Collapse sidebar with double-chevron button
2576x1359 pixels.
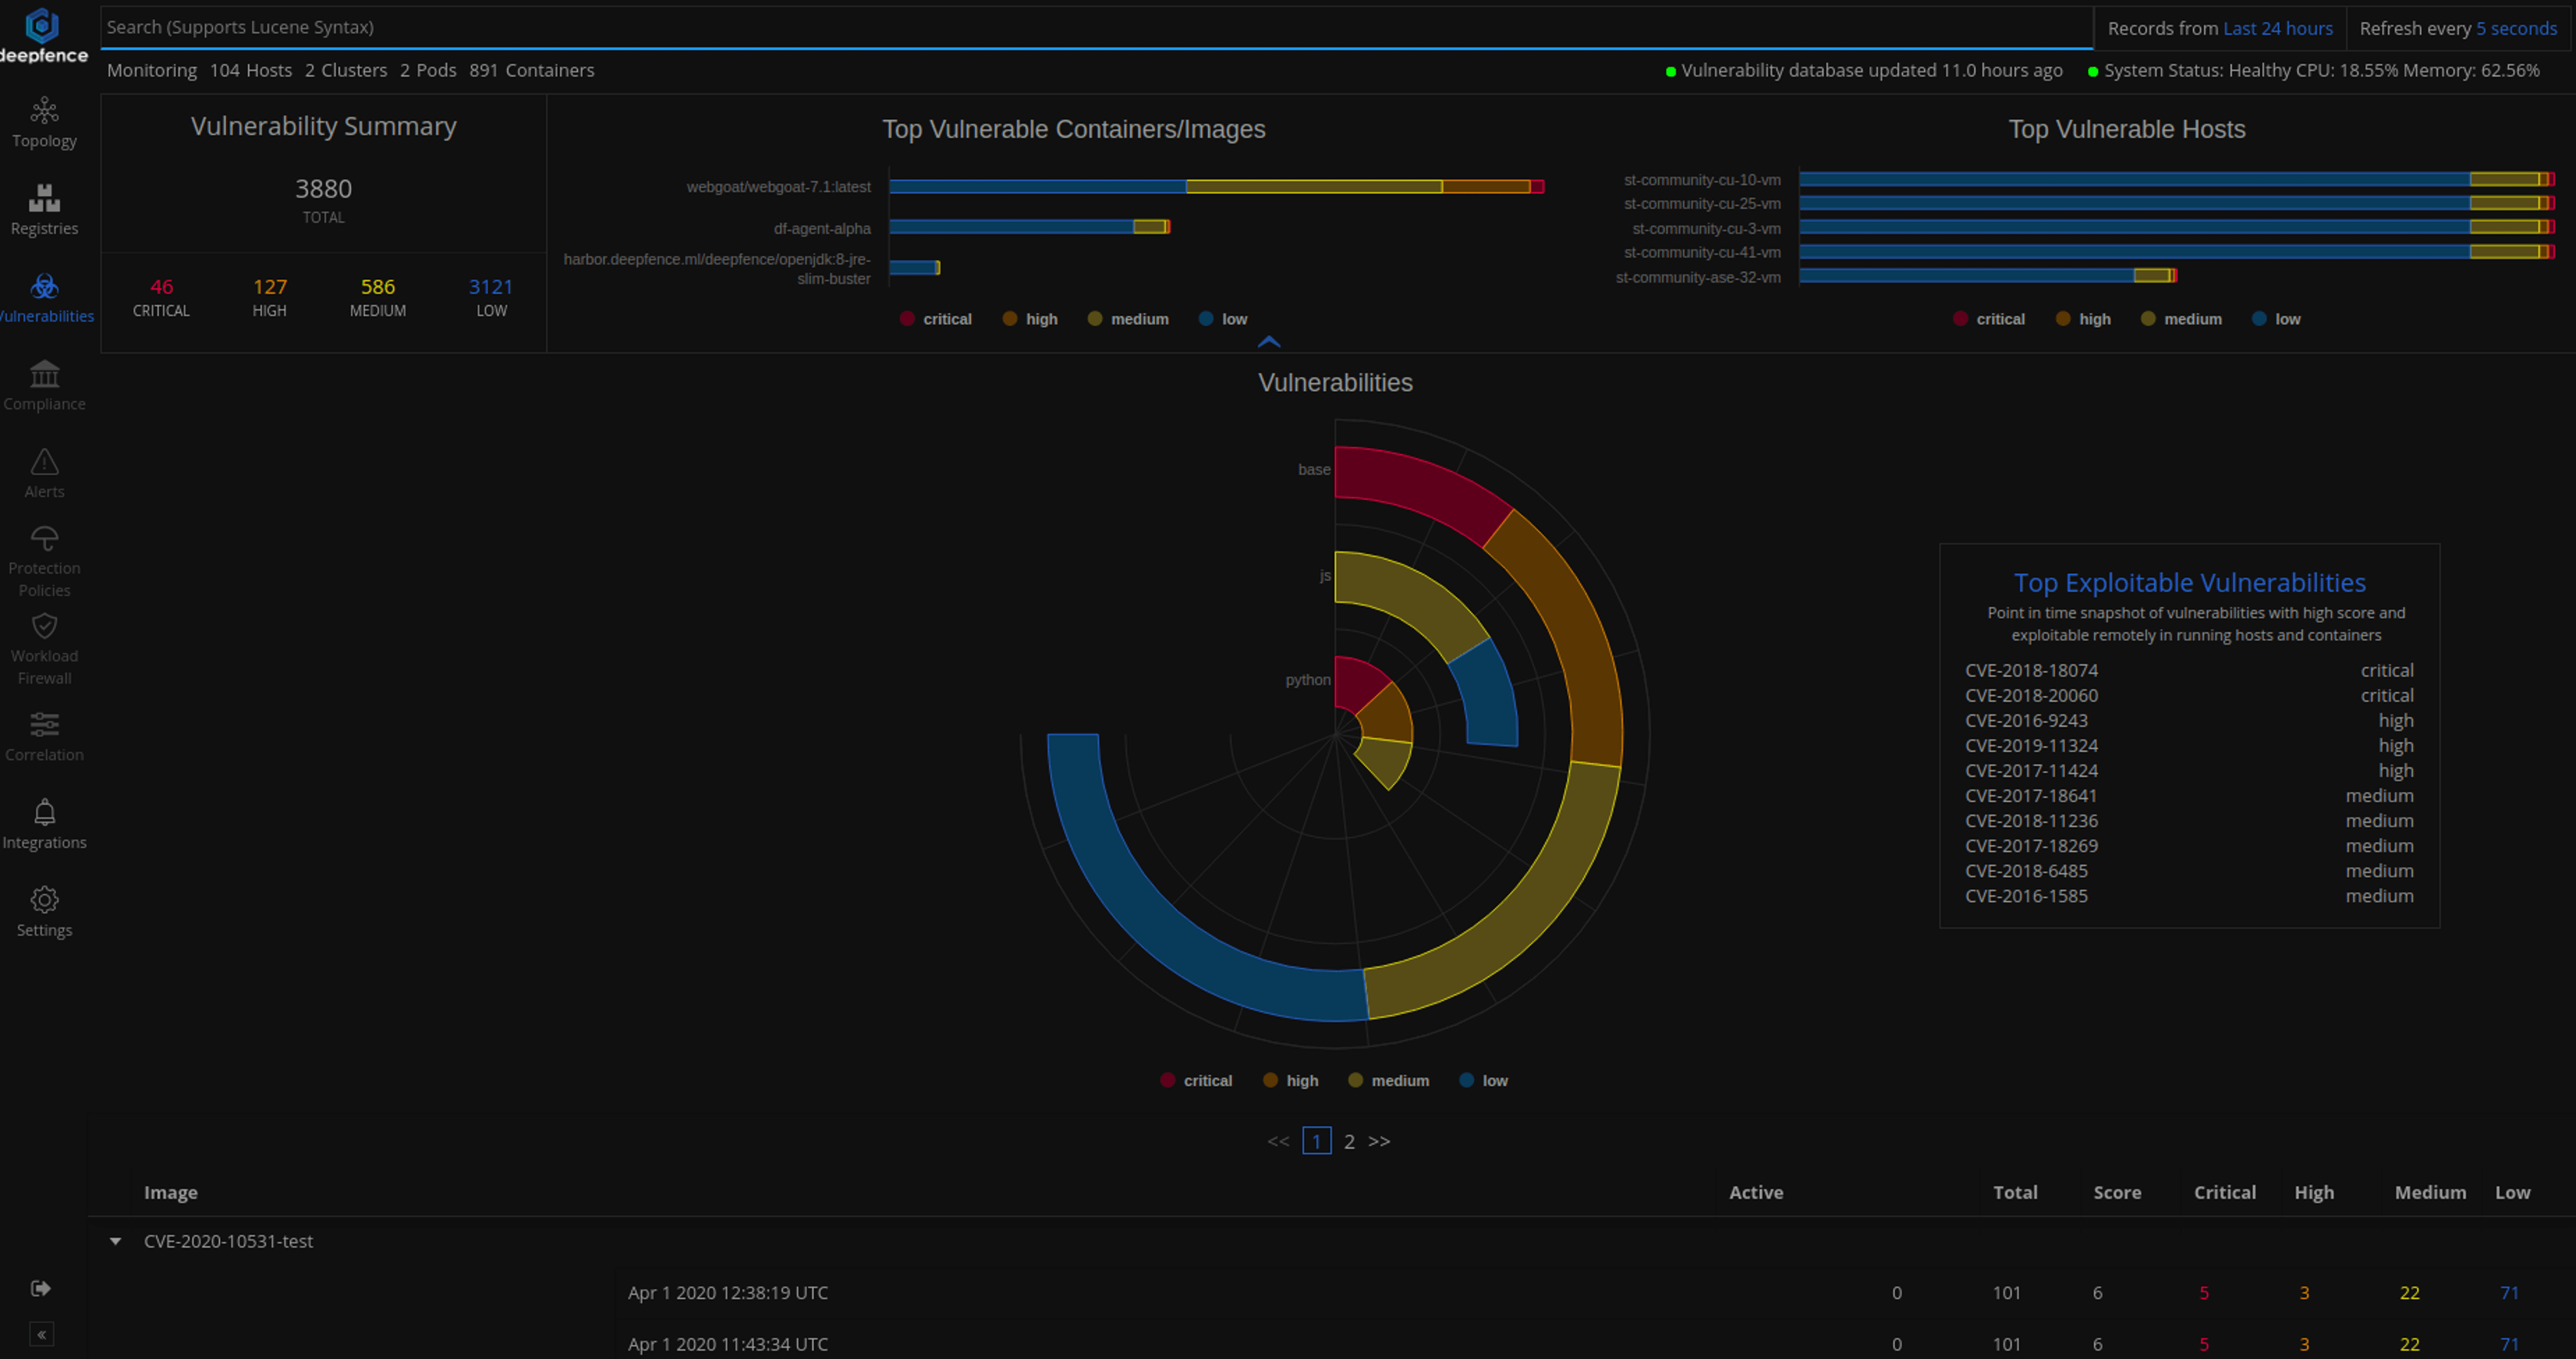click(x=41, y=1334)
